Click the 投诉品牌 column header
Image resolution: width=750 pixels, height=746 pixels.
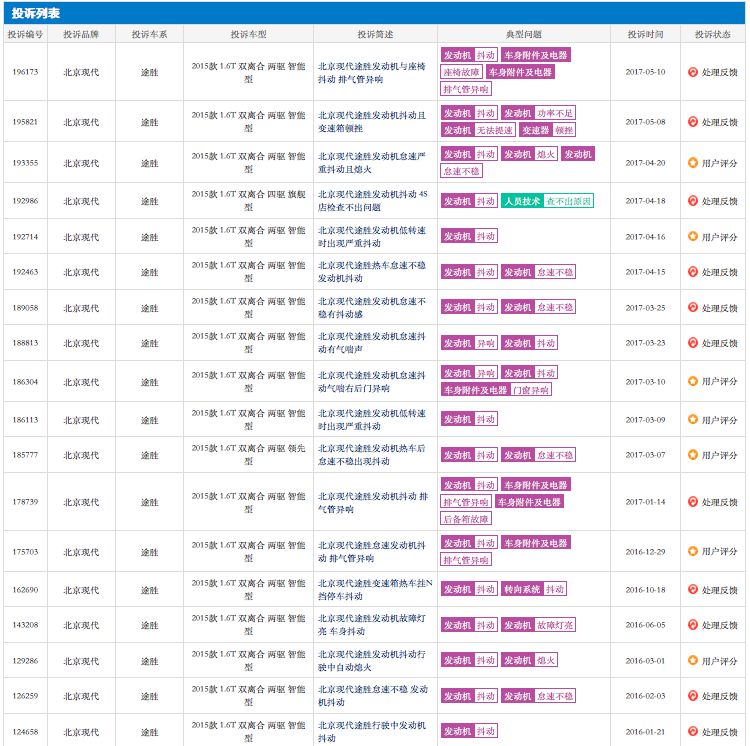tap(81, 34)
